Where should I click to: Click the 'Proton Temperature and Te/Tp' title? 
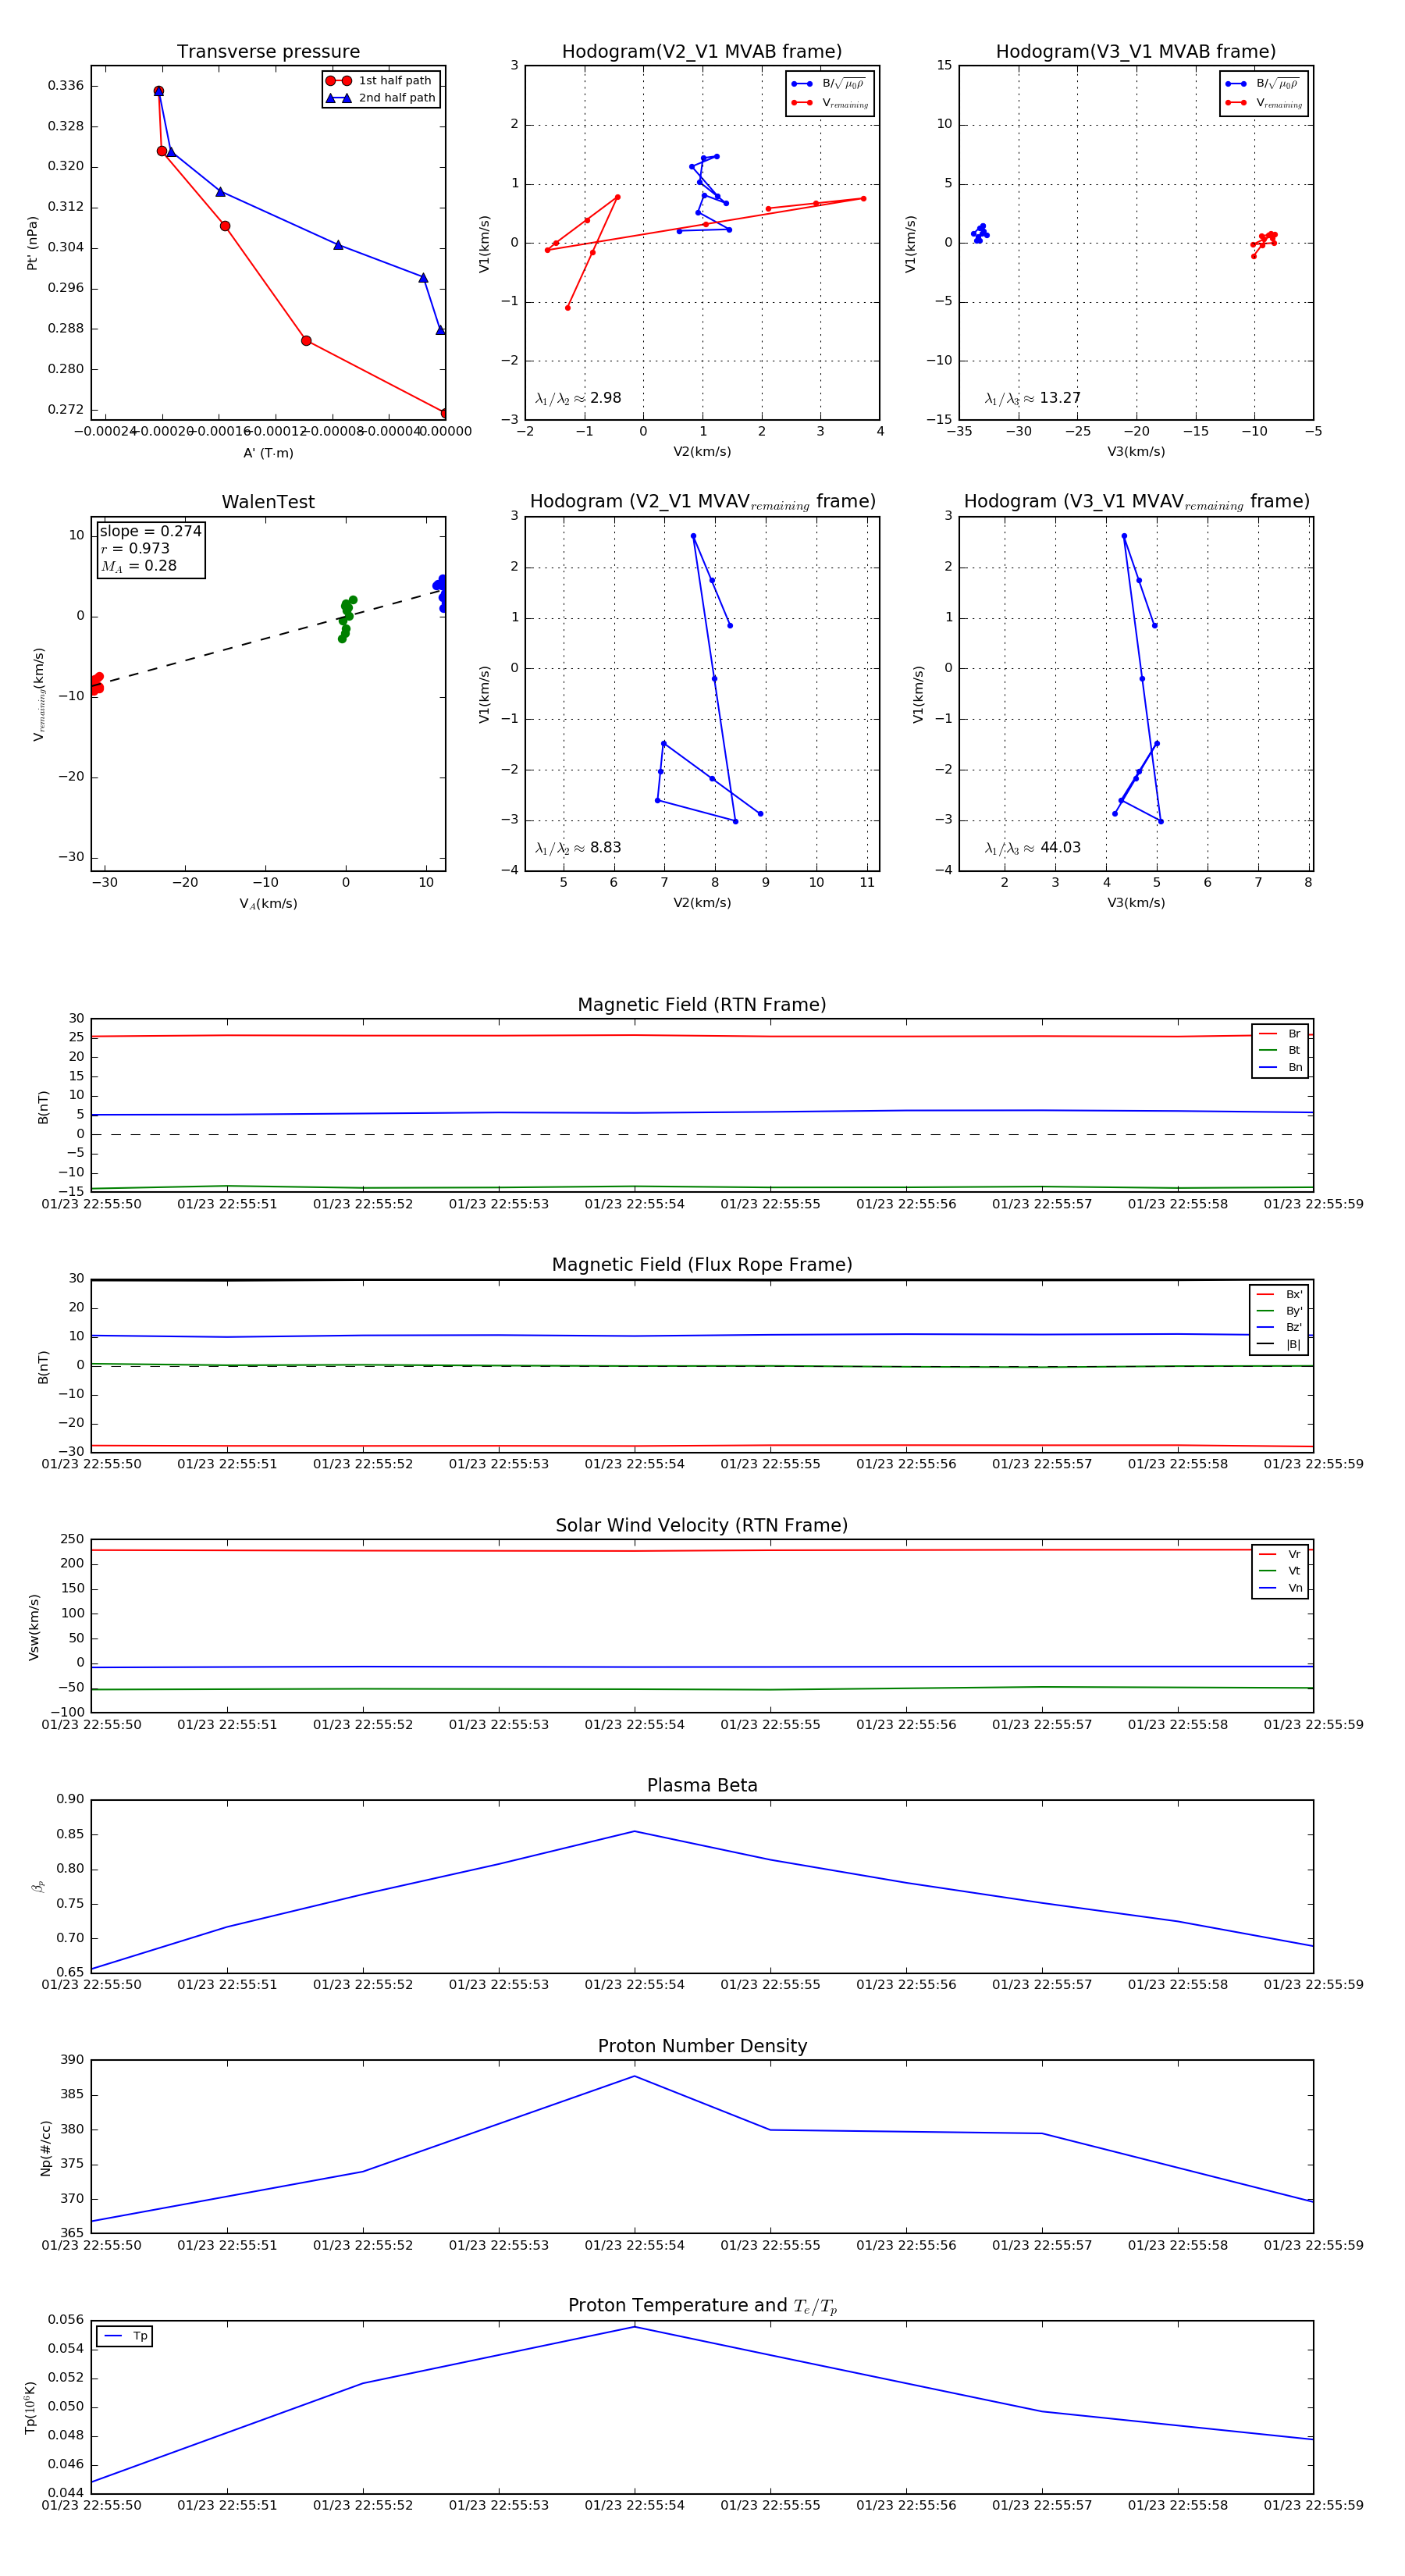pyautogui.click(x=702, y=2306)
